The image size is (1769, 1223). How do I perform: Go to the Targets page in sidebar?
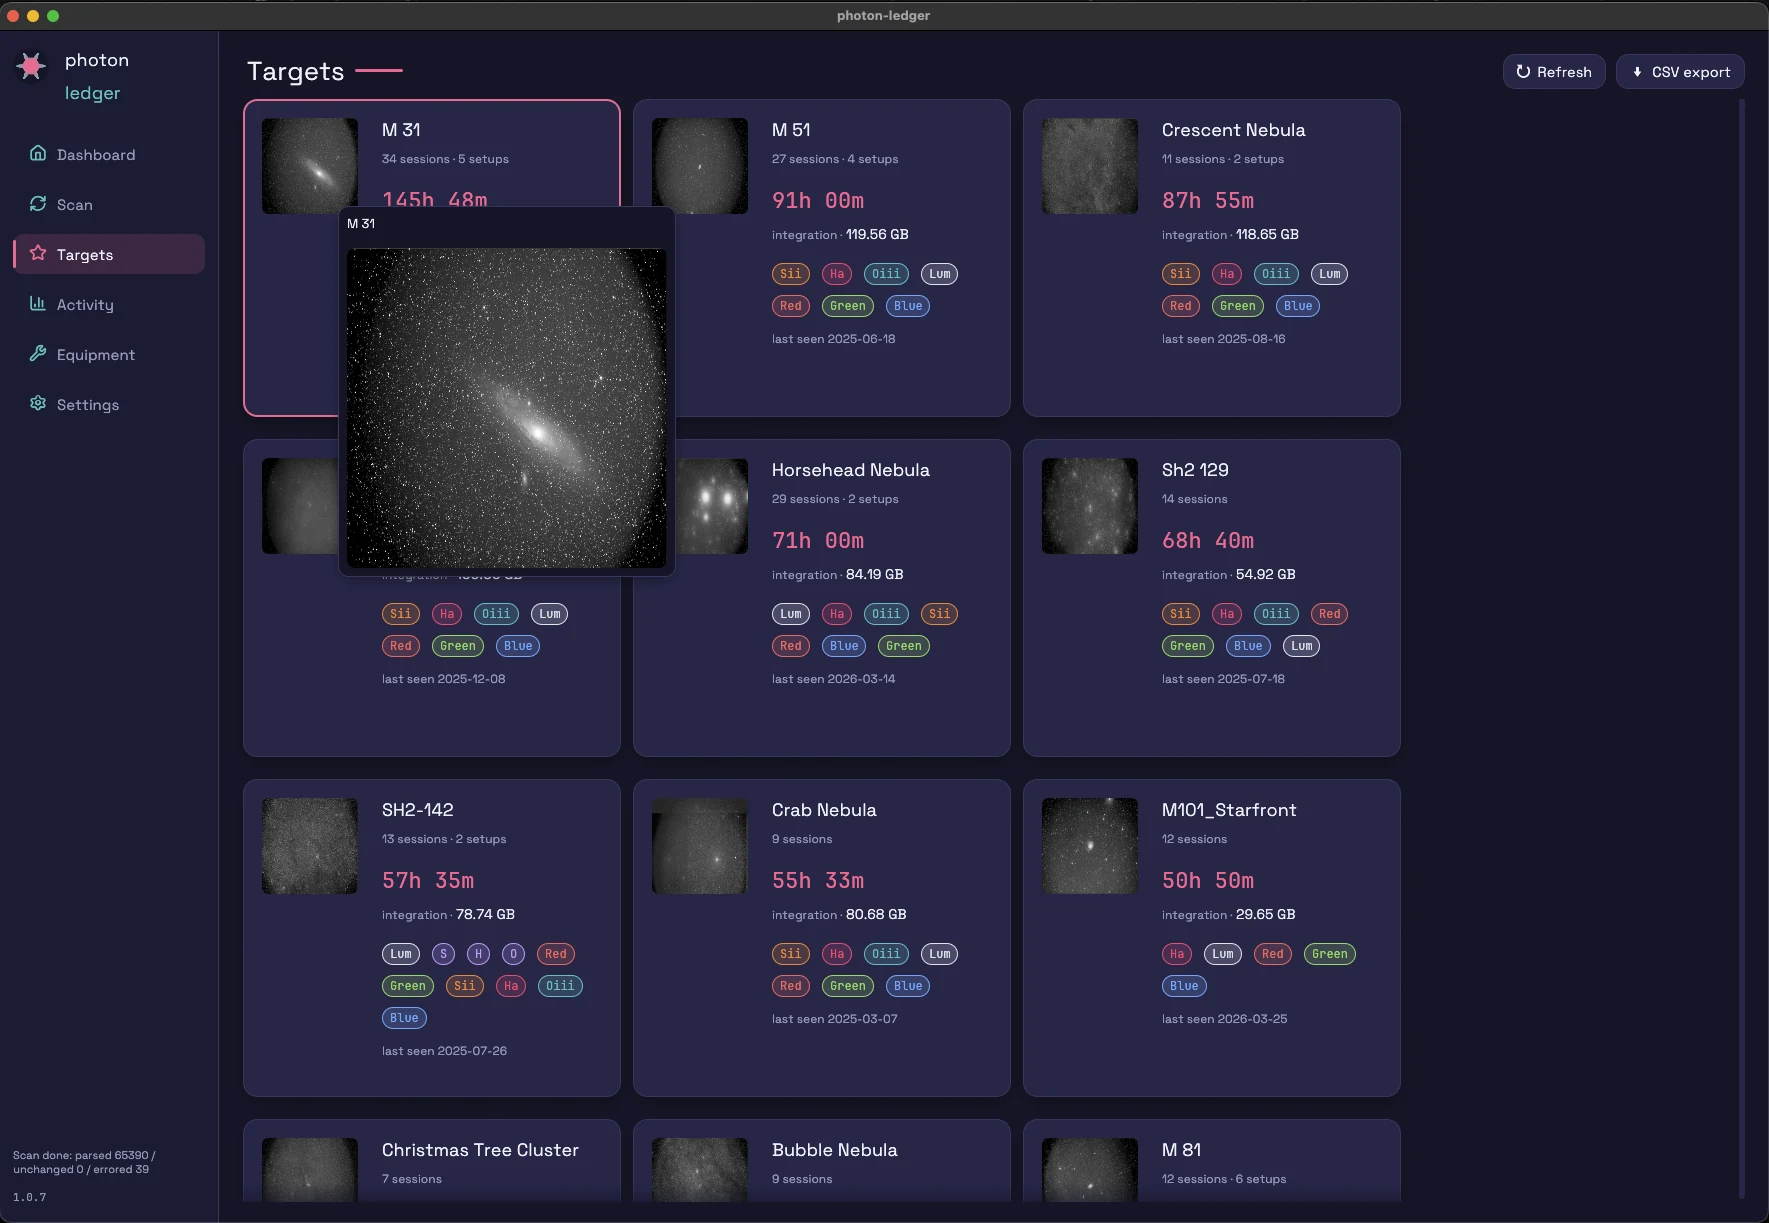109,254
